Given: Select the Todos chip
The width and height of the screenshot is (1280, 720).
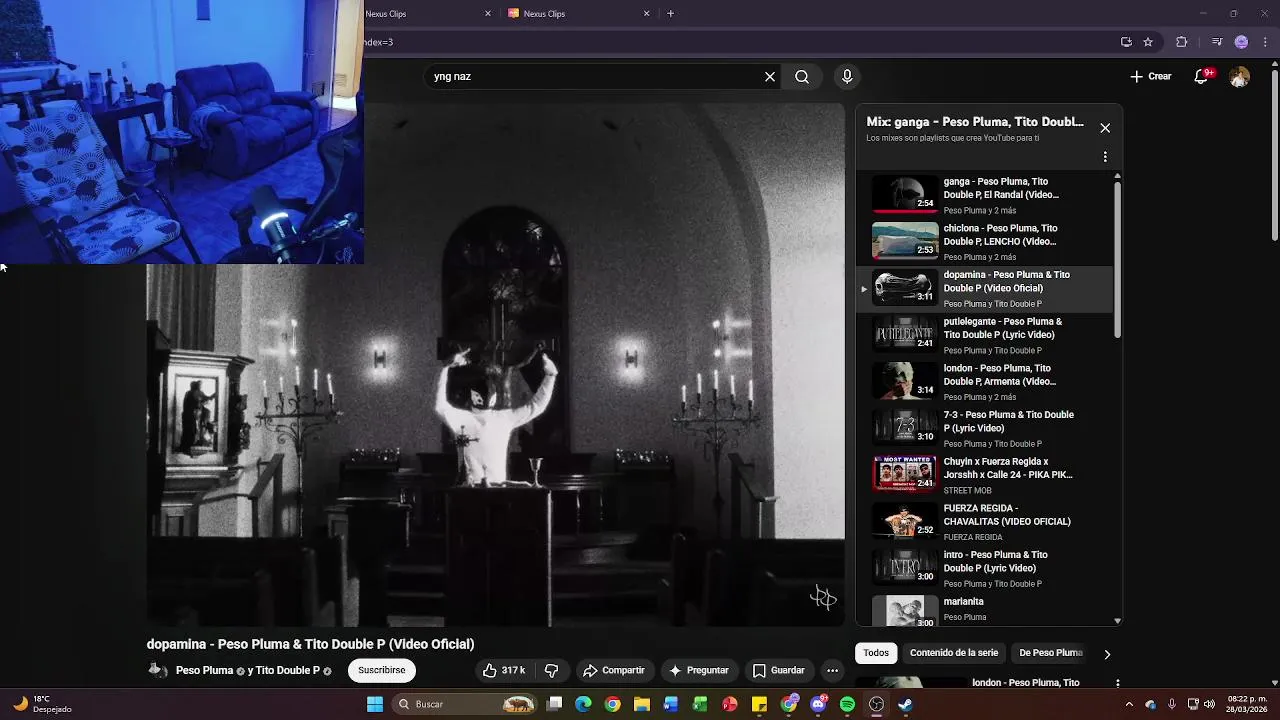Looking at the screenshot, I should [876, 653].
